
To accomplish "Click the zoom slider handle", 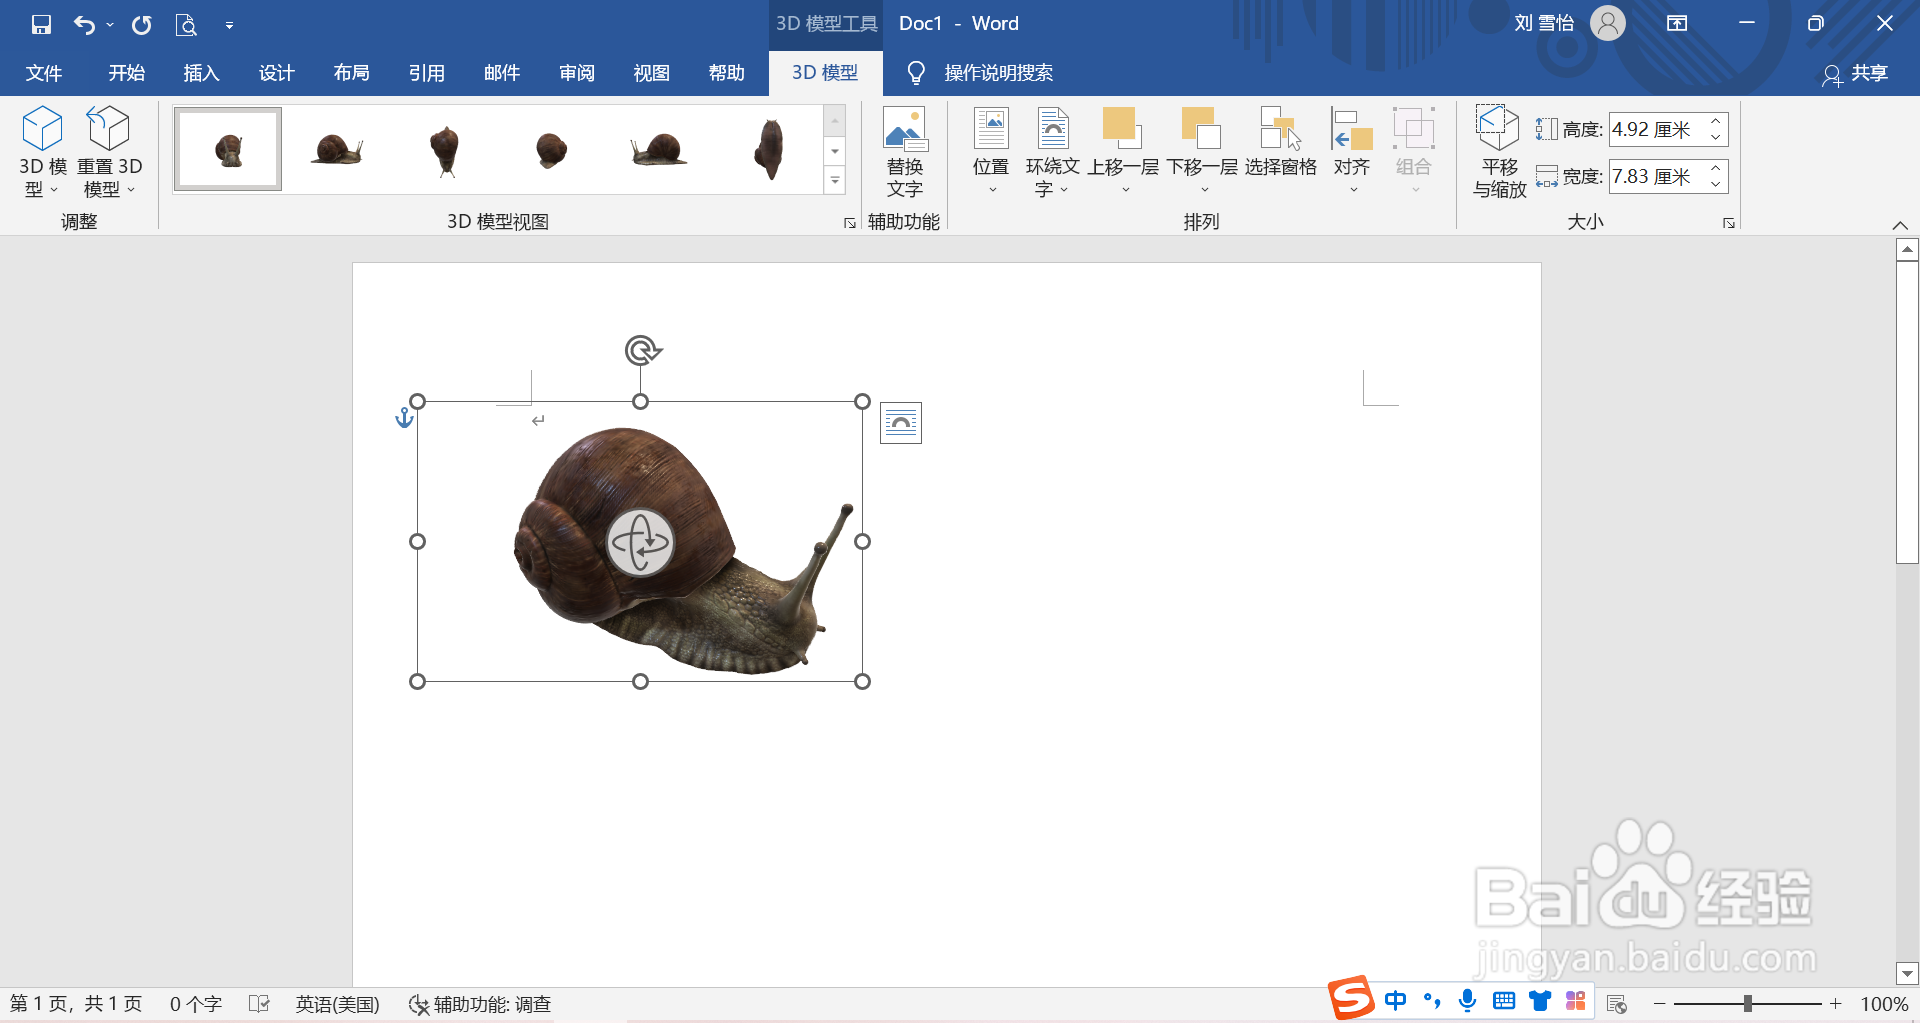I will [1747, 1003].
